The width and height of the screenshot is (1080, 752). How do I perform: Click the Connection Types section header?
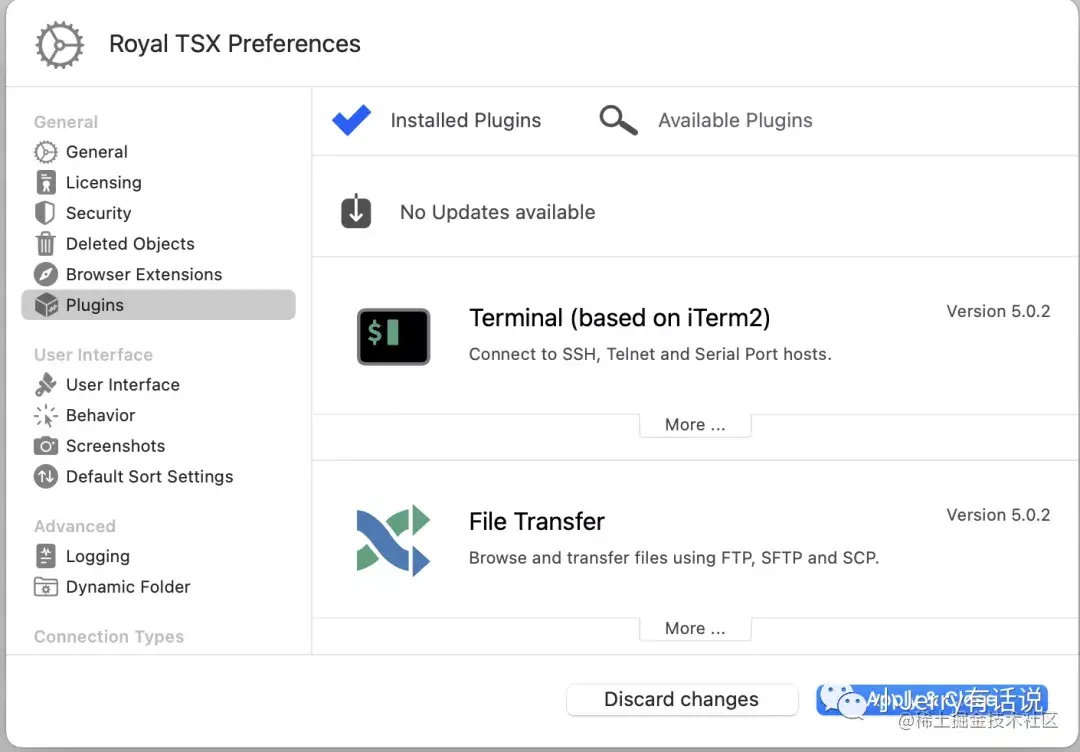click(109, 637)
